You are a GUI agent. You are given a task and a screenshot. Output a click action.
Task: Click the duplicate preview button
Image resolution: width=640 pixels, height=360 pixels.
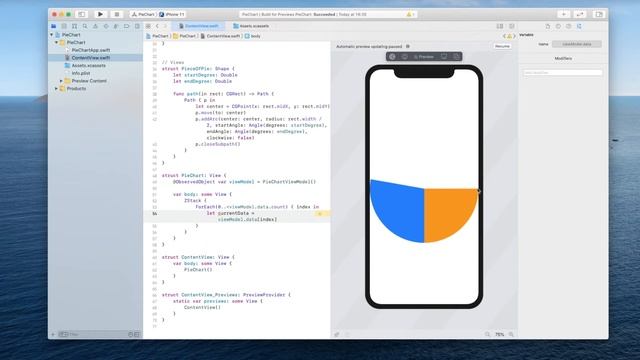456,57
